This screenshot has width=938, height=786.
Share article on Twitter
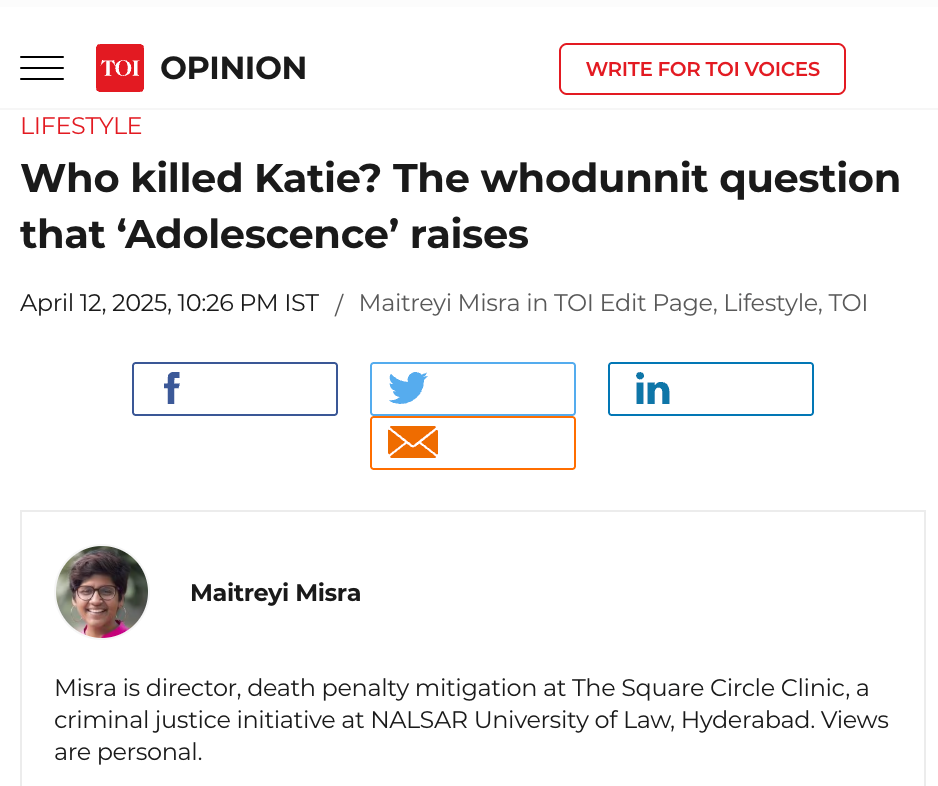point(472,389)
